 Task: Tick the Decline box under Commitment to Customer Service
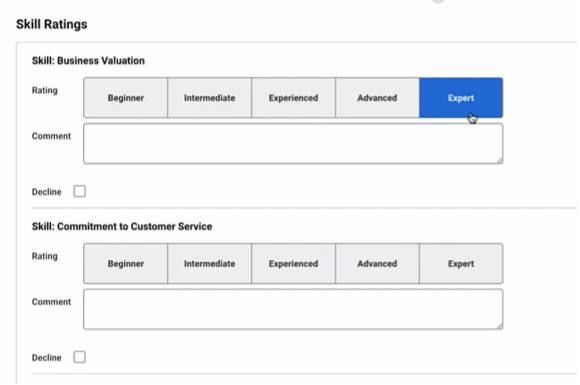click(x=80, y=357)
